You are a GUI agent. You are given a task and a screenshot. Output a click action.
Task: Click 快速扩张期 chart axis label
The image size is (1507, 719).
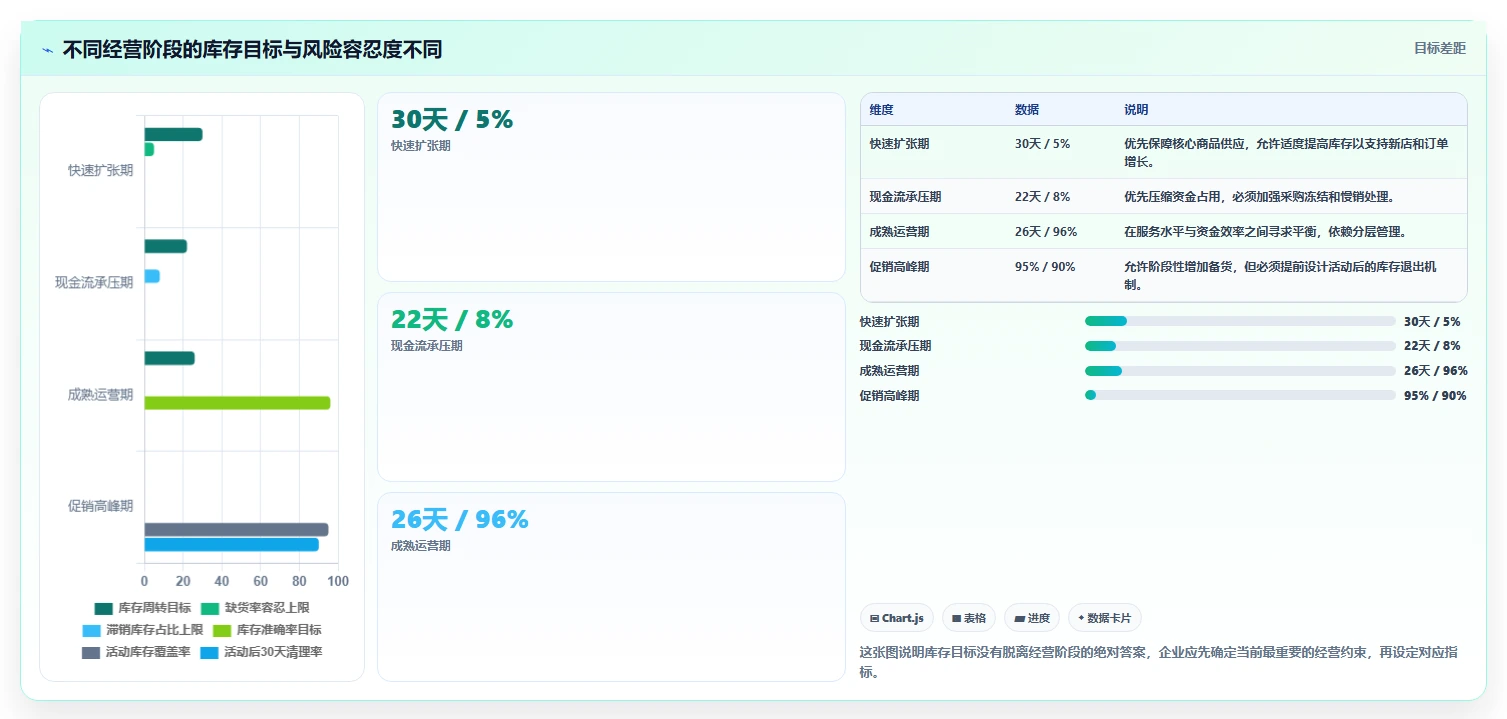[x=100, y=171]
